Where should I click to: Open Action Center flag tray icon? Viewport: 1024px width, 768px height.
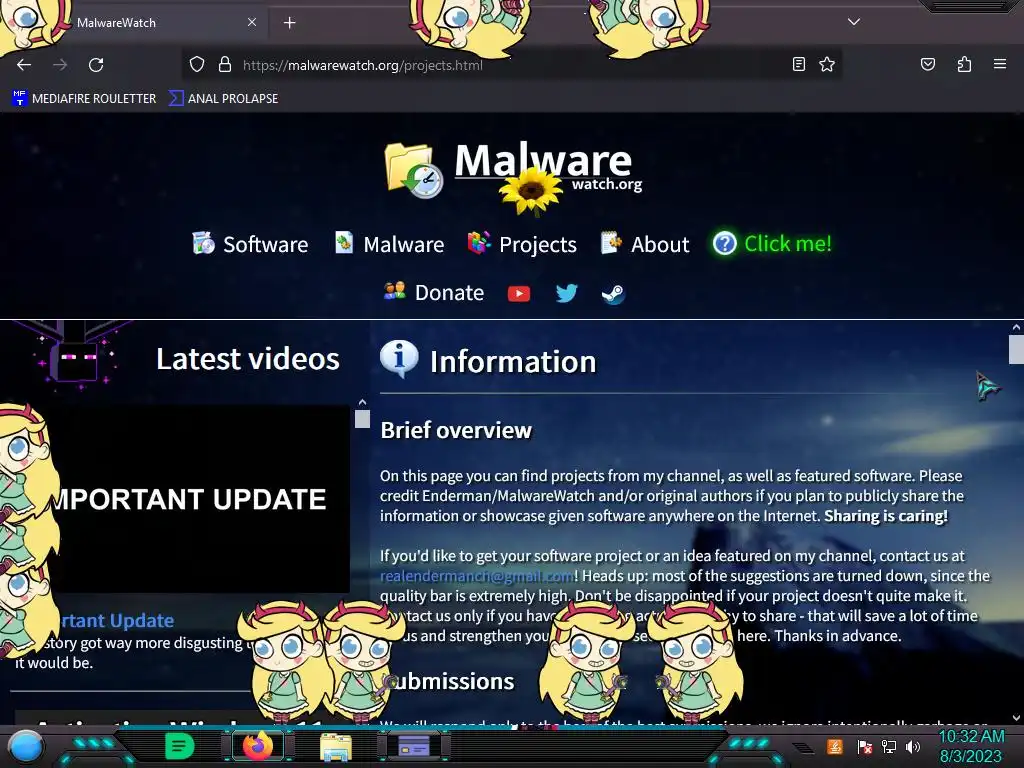click(865, 746)
